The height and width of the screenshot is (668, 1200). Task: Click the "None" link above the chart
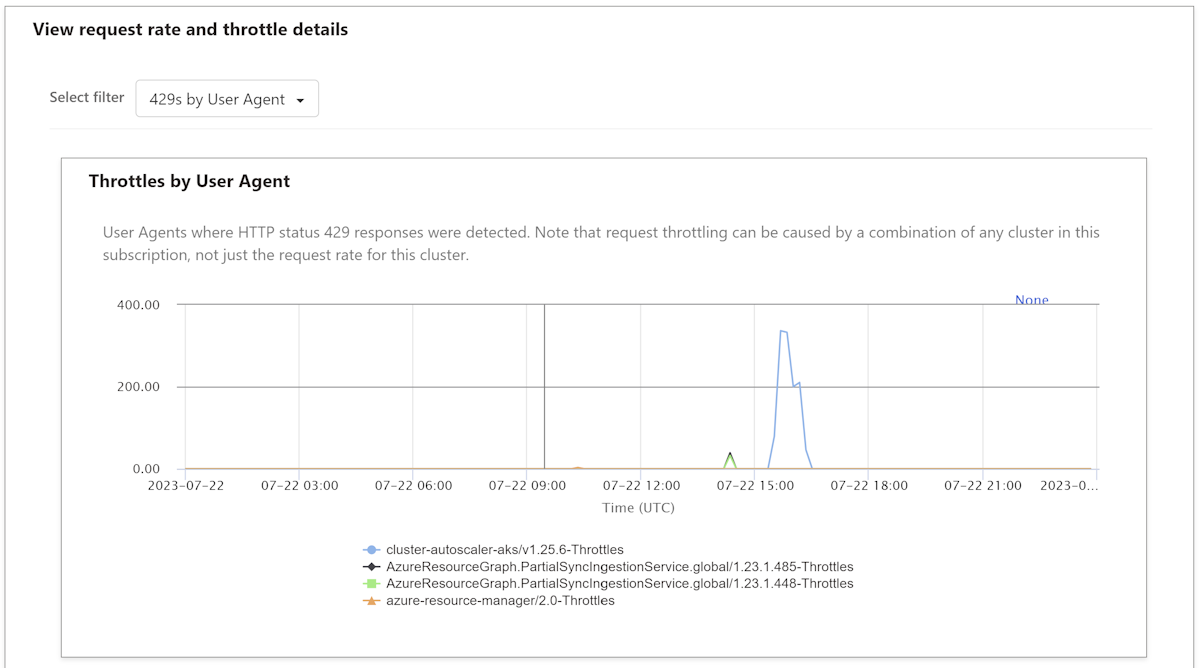pos(1031,300)
